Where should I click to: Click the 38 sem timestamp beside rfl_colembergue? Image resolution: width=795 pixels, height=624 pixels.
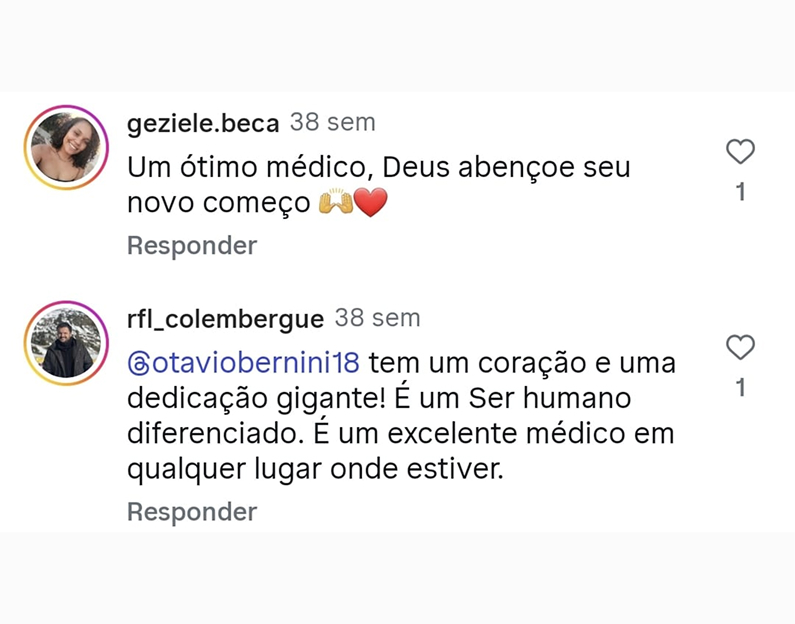(x=377, y=318)
